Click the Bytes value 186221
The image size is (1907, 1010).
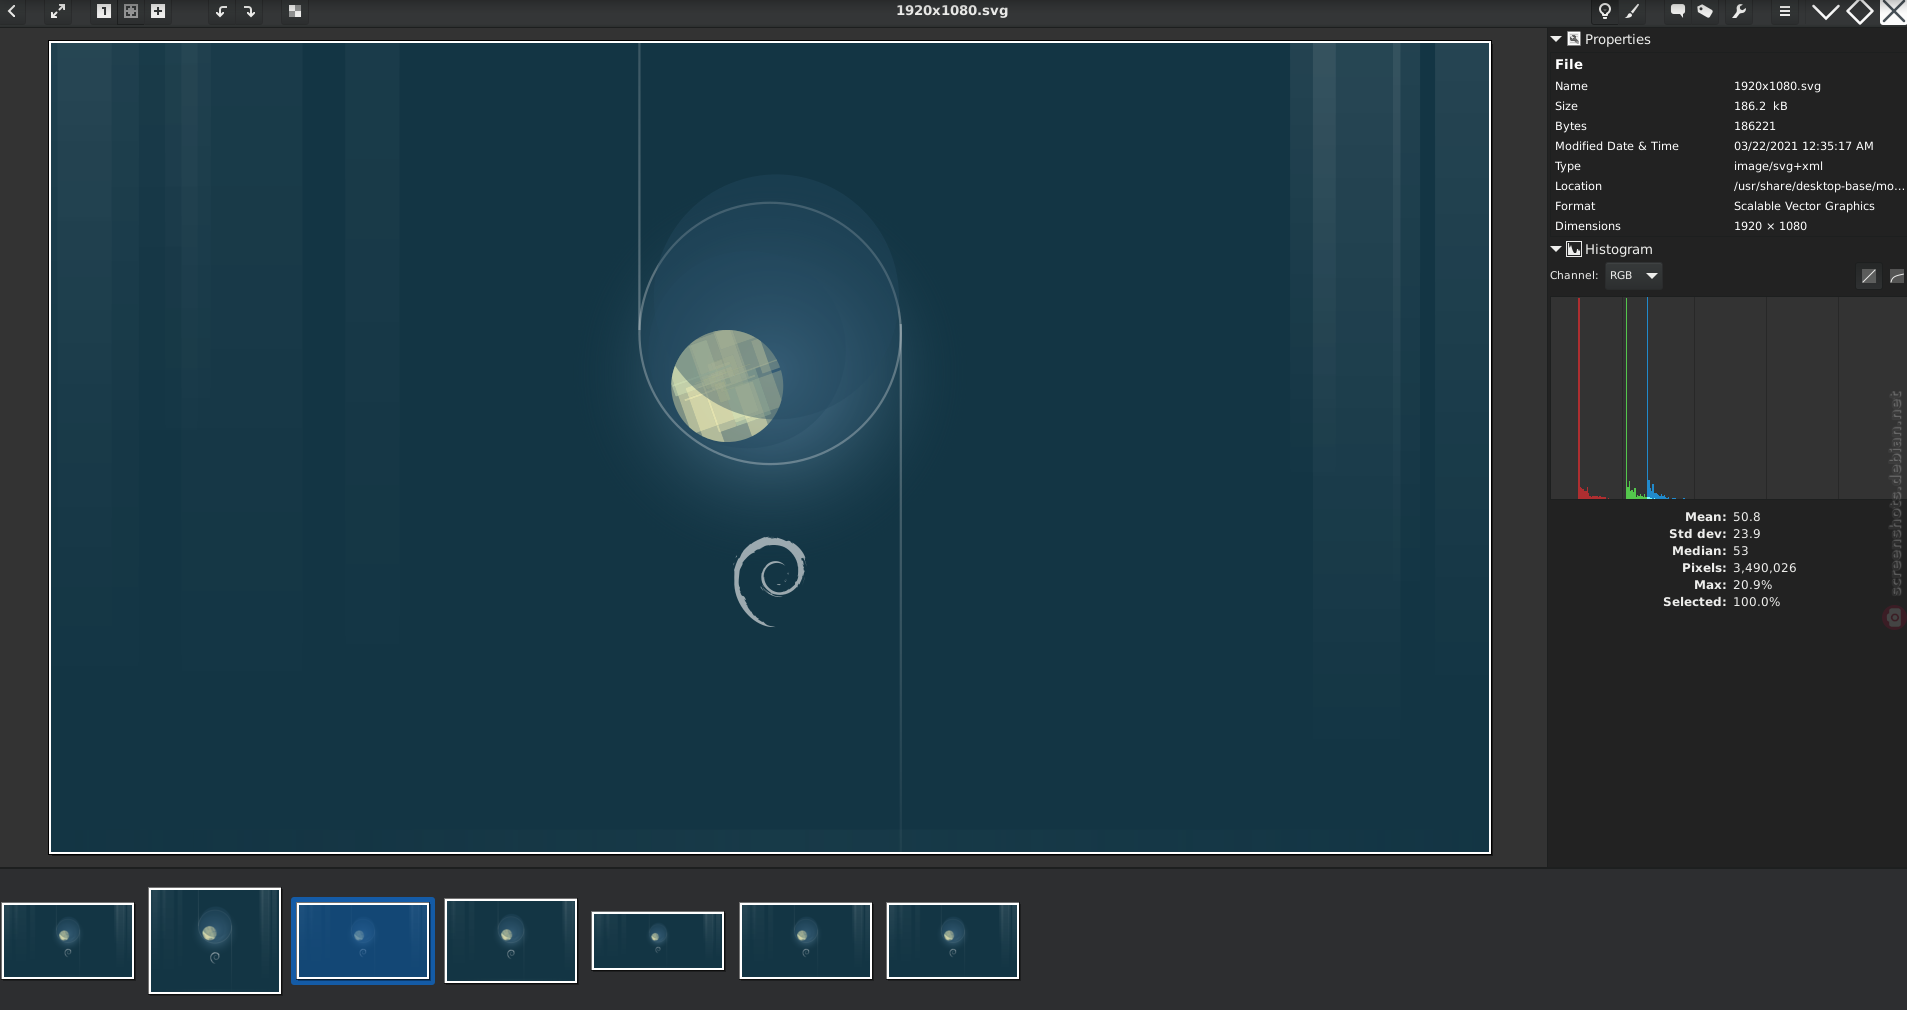[x=1755, y=126]
